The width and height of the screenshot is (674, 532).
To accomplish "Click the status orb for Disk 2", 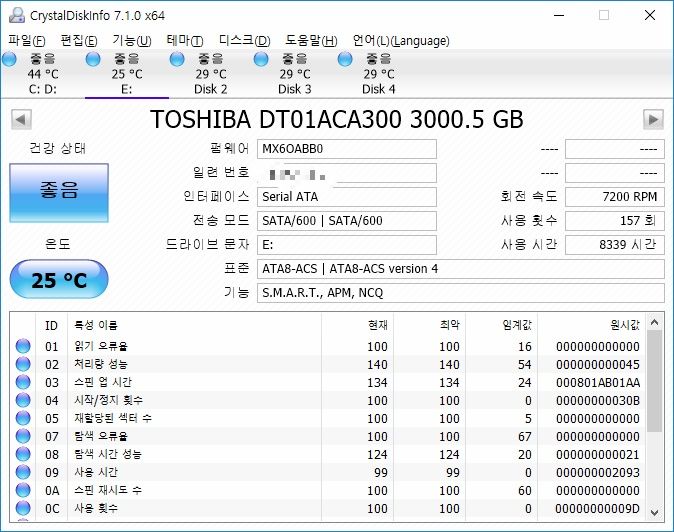I will (177, 59).
